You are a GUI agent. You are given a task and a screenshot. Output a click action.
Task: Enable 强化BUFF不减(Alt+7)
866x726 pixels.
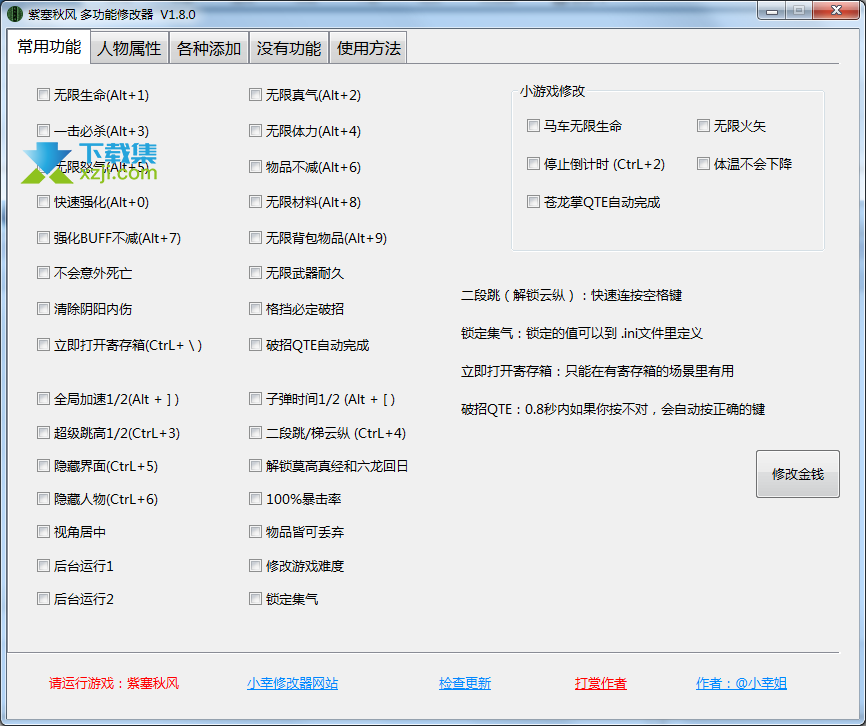[x=43, y=238]
